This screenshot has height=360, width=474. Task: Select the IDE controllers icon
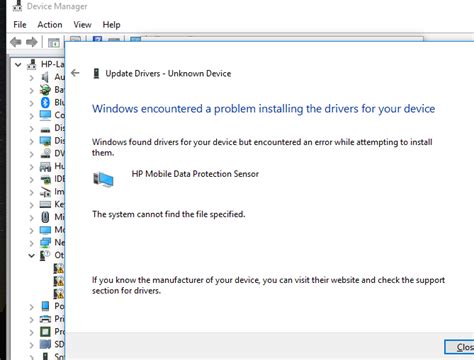(x=45, y=179)
